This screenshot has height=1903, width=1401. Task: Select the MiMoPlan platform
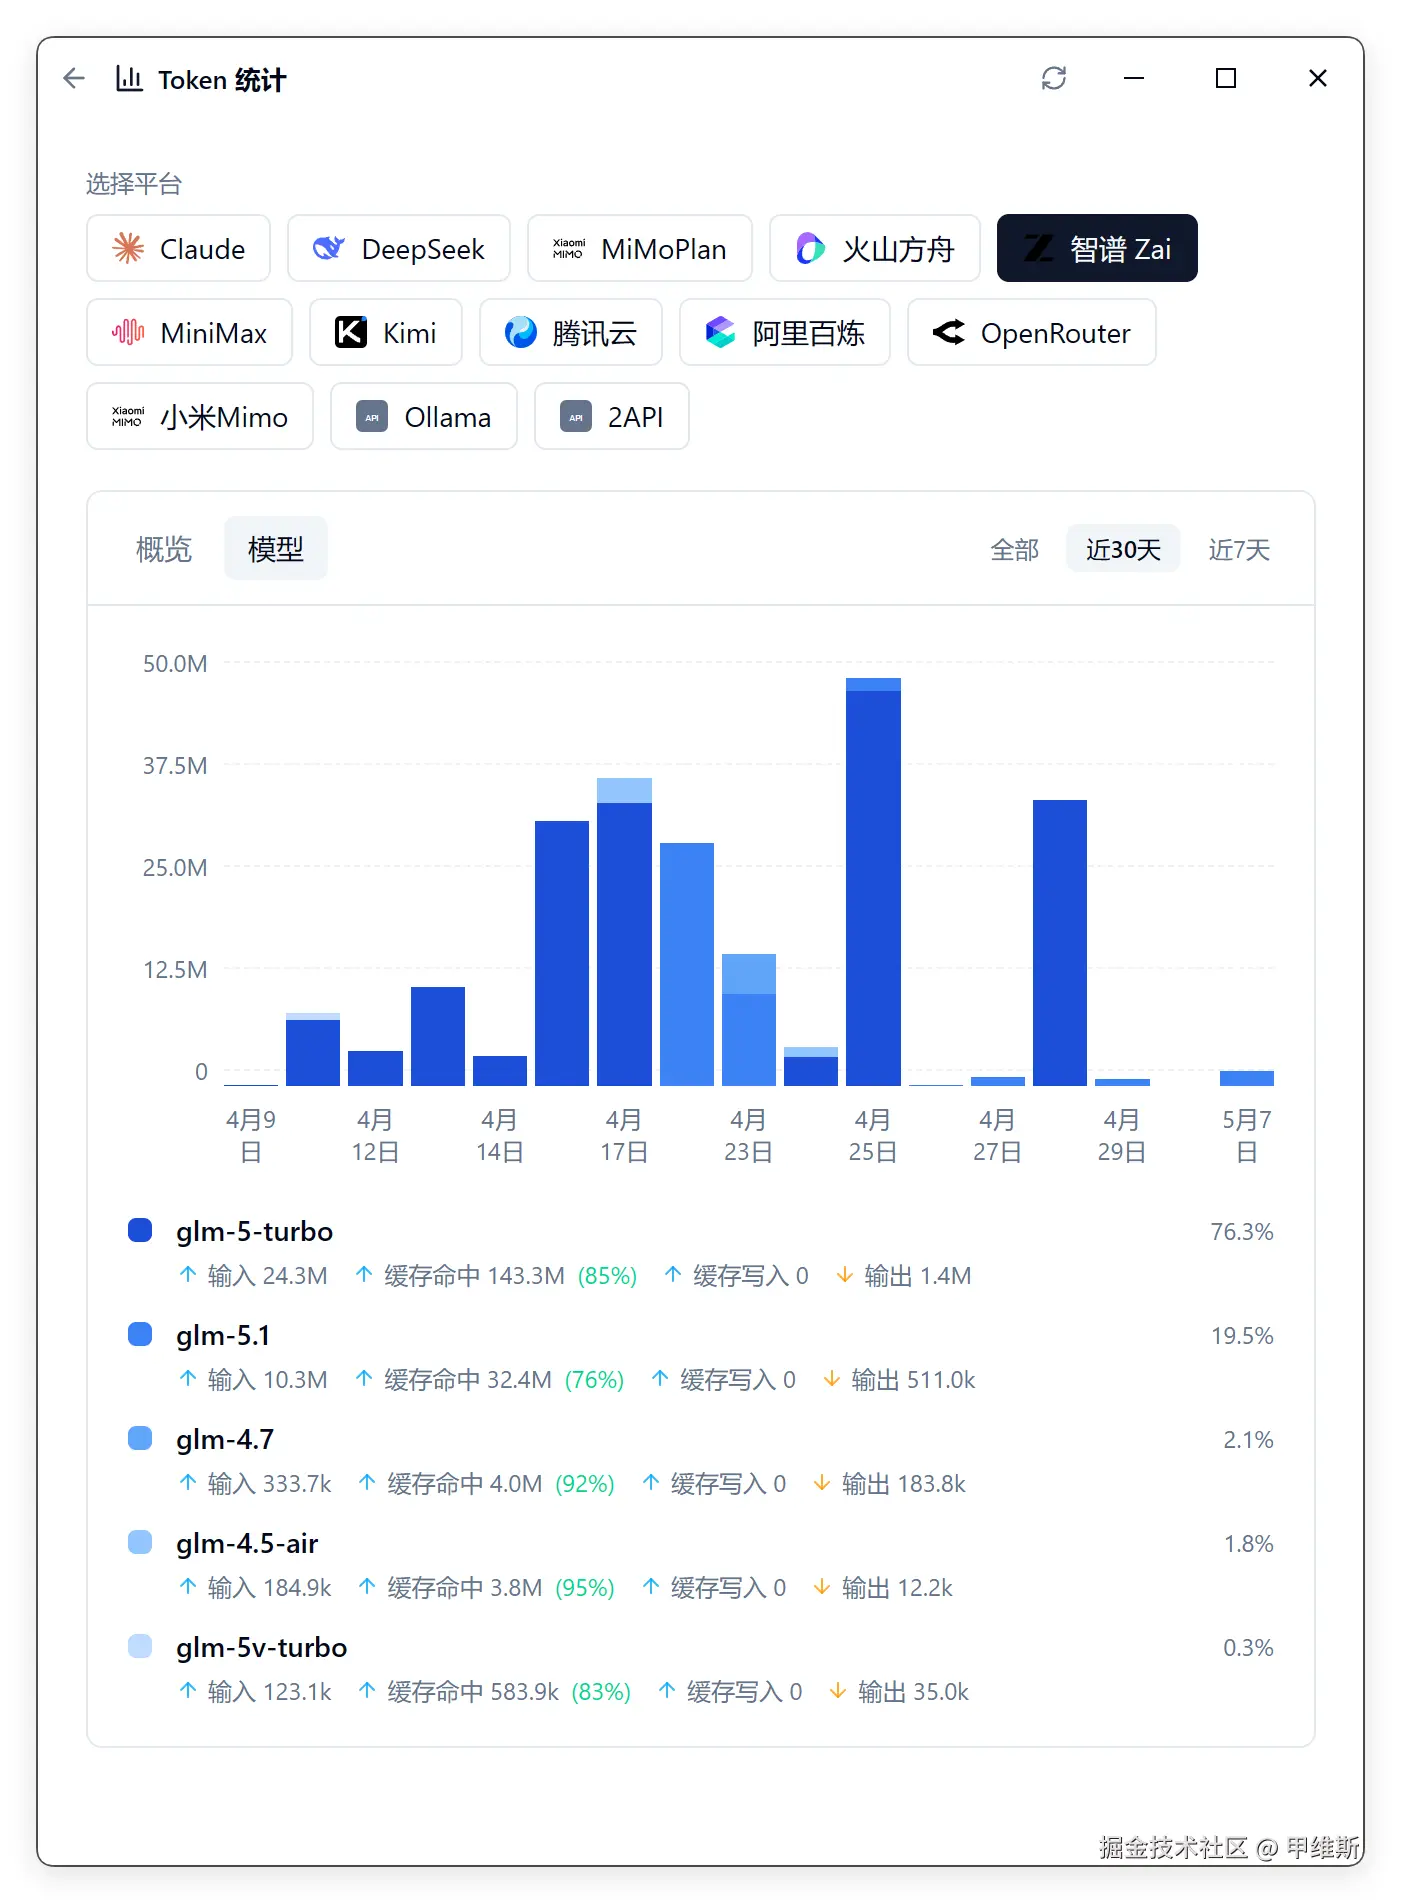click(x=640, y=248)
